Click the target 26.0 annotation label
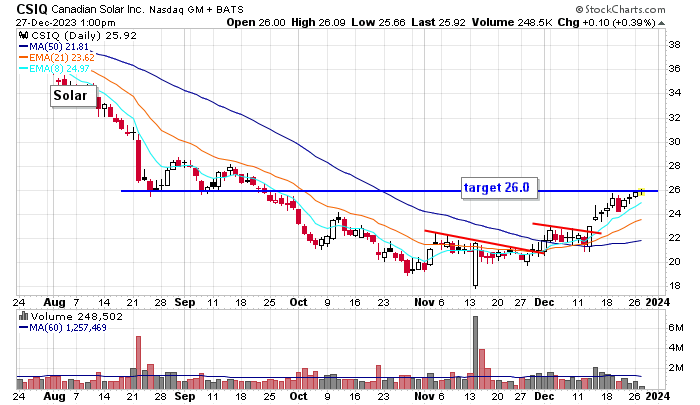 [x=500, y=187]
